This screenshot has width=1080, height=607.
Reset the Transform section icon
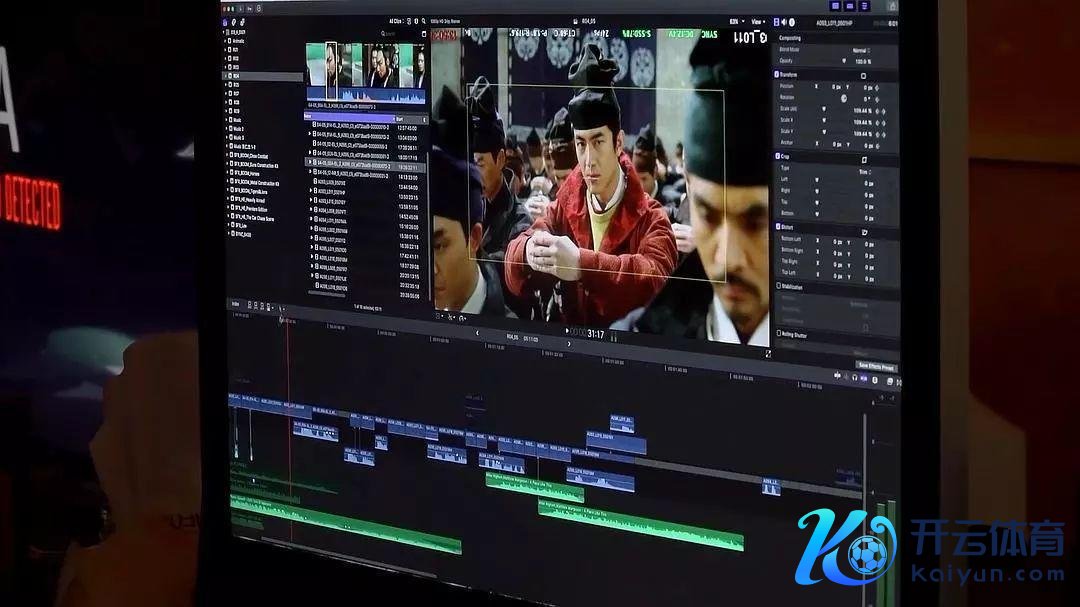865,74
